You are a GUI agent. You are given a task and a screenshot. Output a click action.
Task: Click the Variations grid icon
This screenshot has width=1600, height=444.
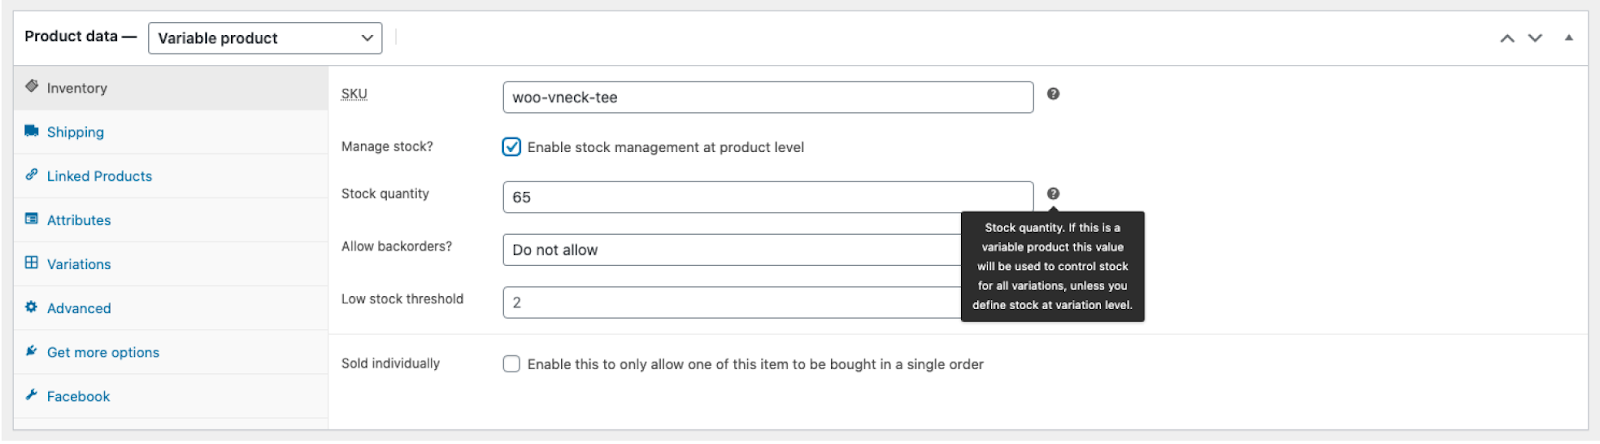pyautogui.click(x=32, y=263)
